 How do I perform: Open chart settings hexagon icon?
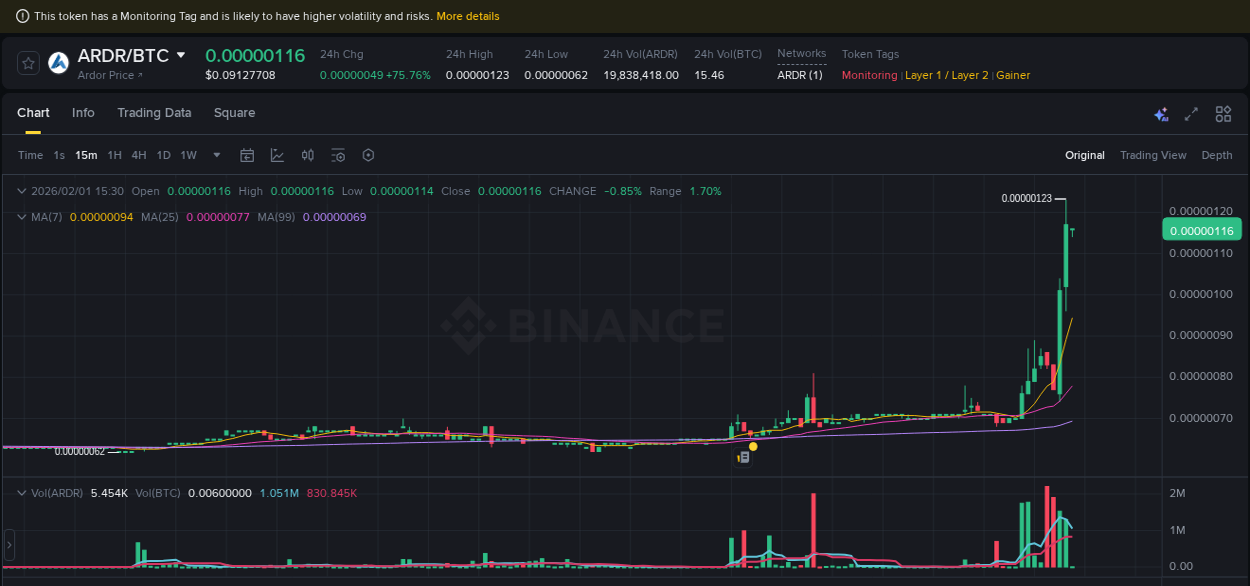[368, 155]
